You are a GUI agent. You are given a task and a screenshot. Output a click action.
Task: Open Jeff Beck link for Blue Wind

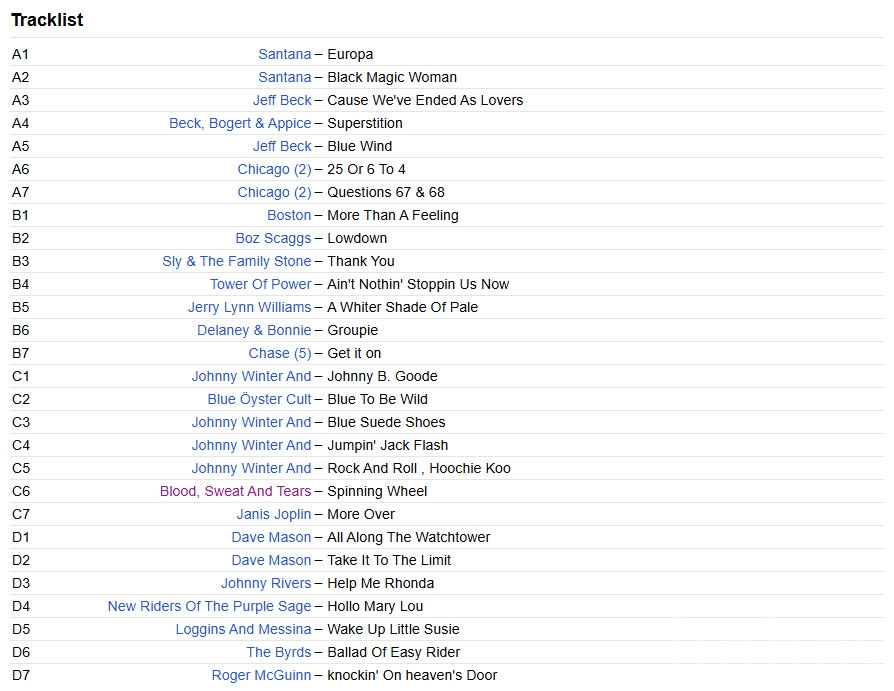click(282, 146)
